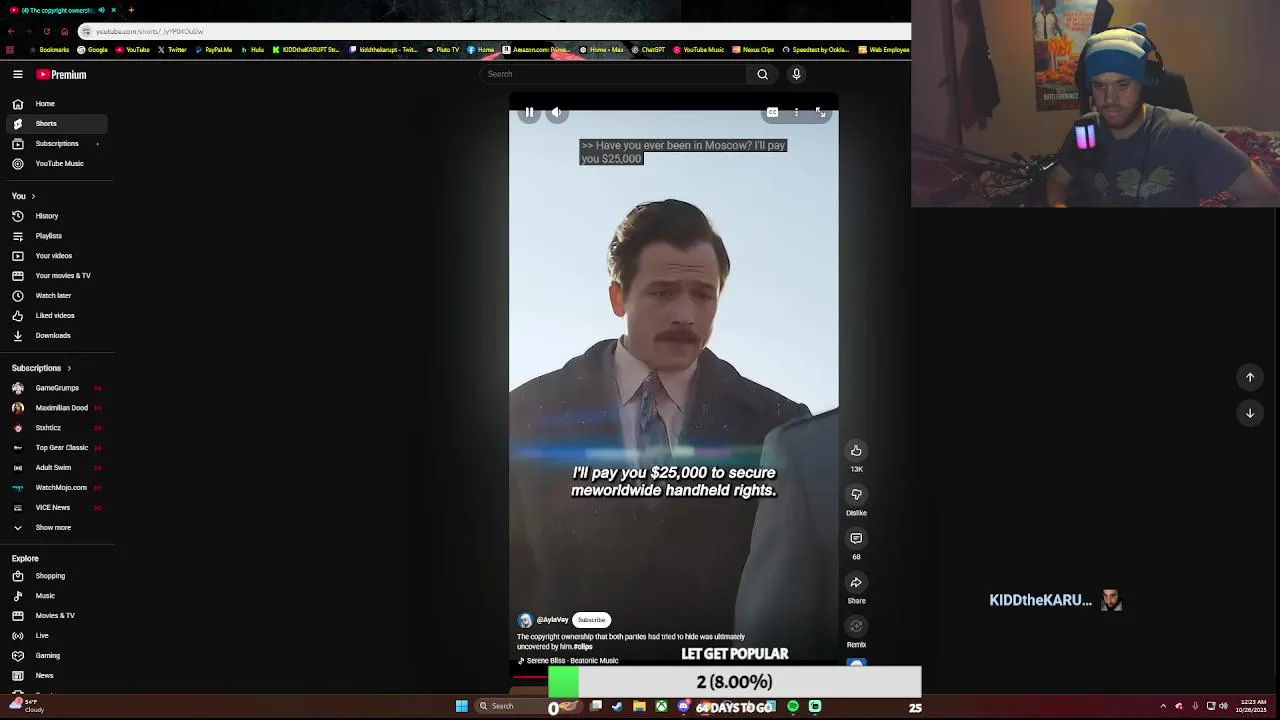Enter fullscreen on the Short

[x=820, y=113]
